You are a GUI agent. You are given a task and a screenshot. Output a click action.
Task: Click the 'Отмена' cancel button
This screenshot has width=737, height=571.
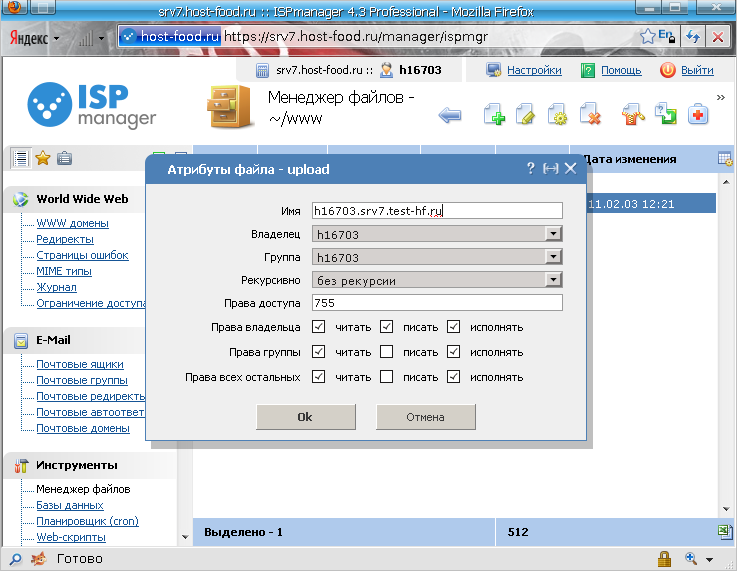[425, 417]
